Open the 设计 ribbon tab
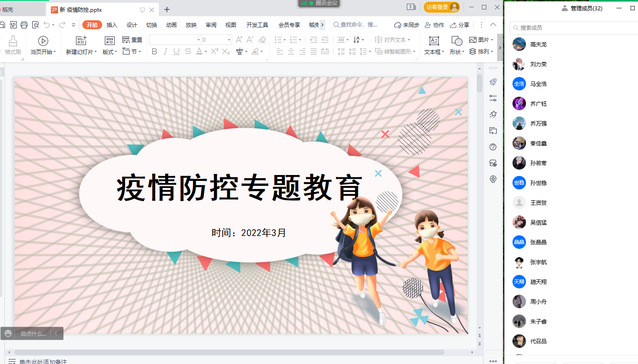Image resolution: width=638 pixels, height=364 pixels. pyautogui.click(x=132, y=25)
